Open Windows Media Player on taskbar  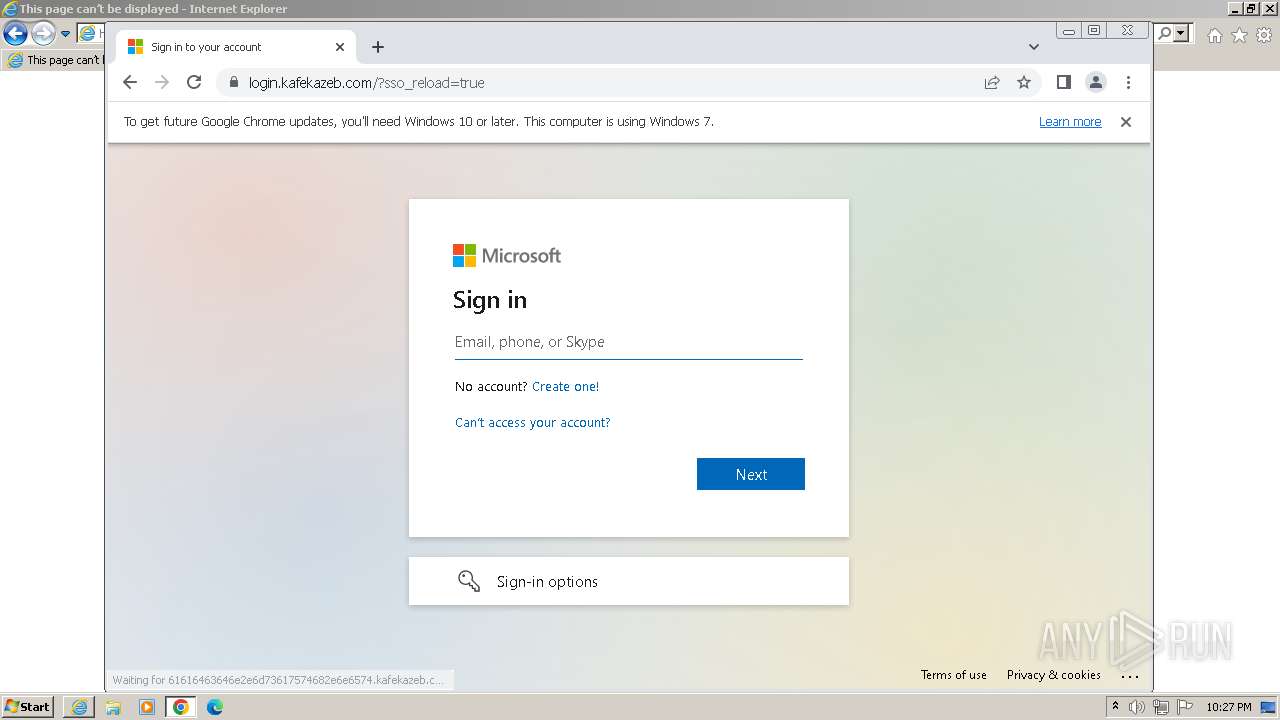point(147,707)
